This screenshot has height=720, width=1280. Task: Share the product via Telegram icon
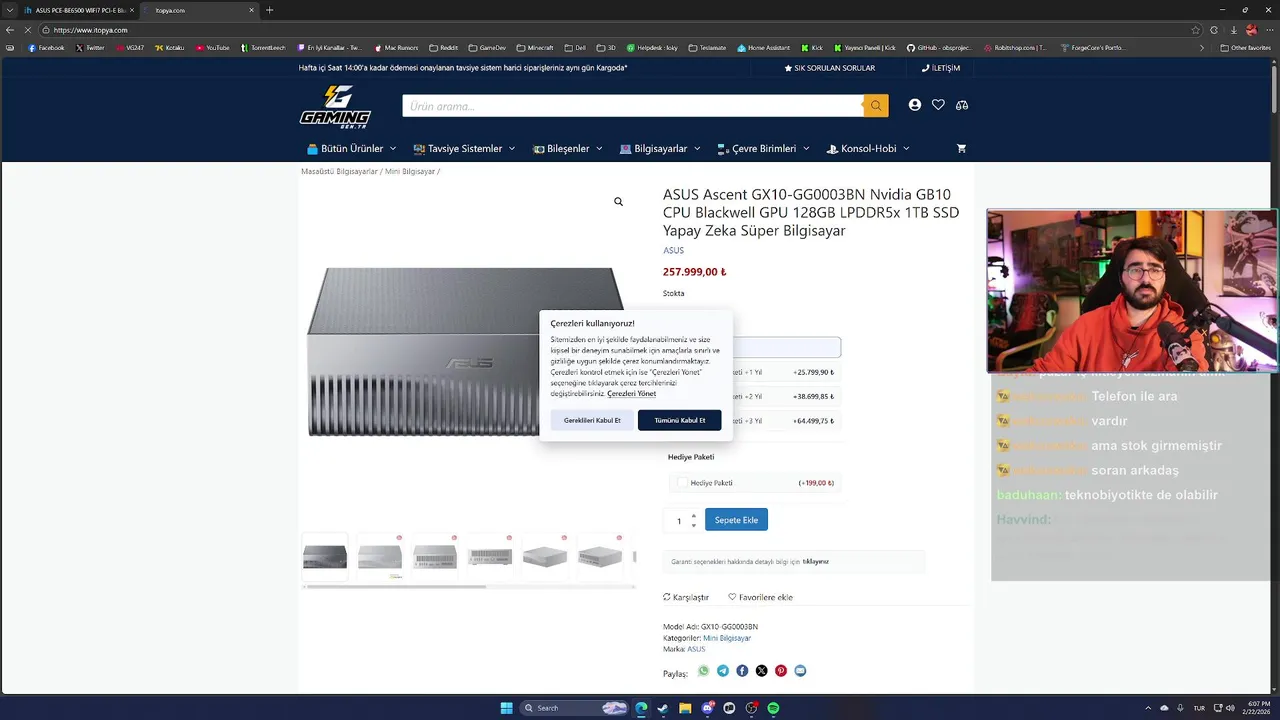tap(723, 671)
